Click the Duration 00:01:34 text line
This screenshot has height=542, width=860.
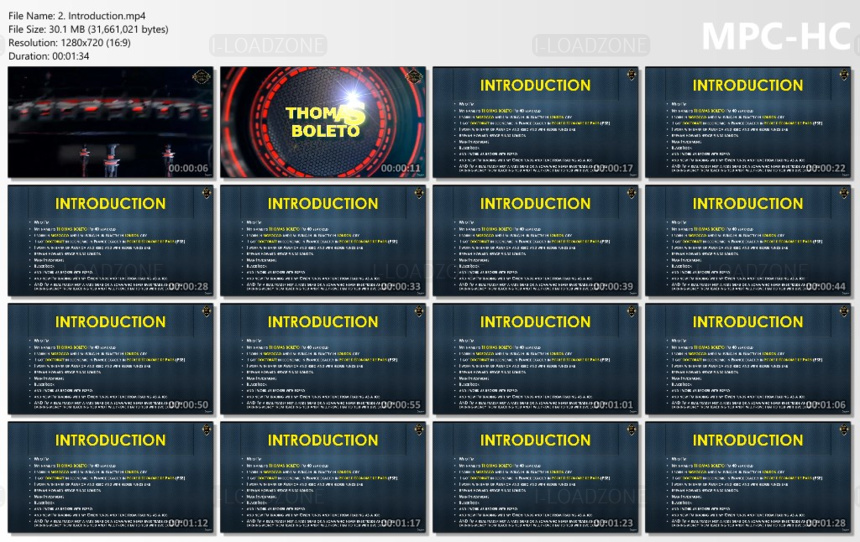click(x=48, y=56)
